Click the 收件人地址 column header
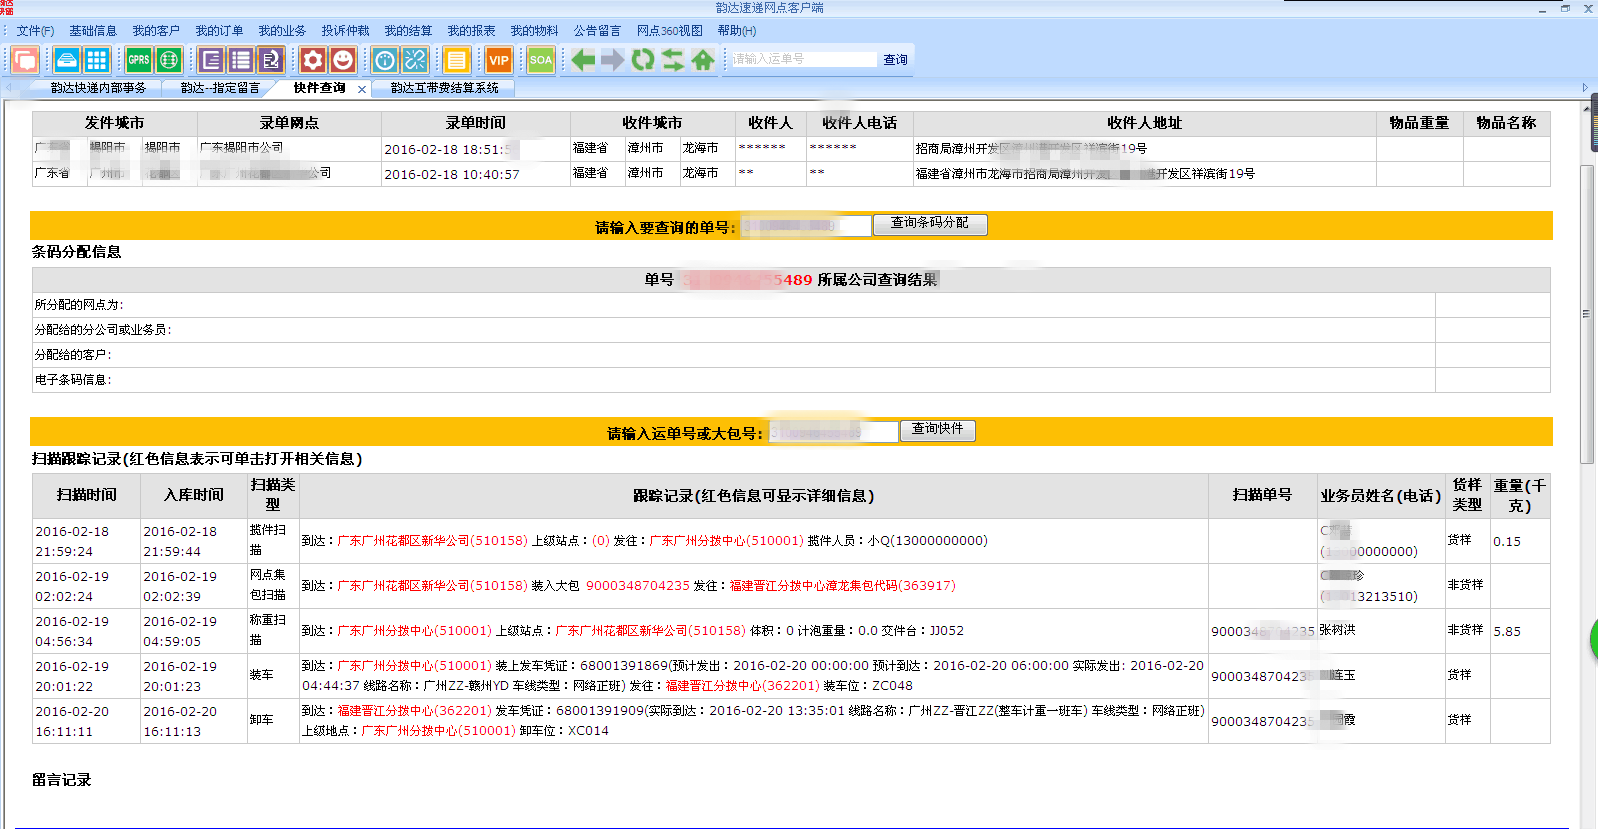Viewport: 1598px width, 829px height. tap(1144, 123)
